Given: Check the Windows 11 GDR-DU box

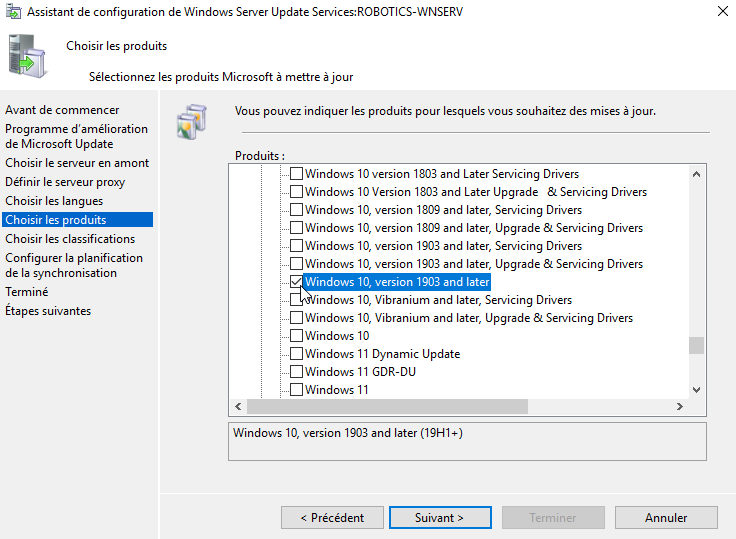Looking at the screenshot, I should [x=296, y=372].
